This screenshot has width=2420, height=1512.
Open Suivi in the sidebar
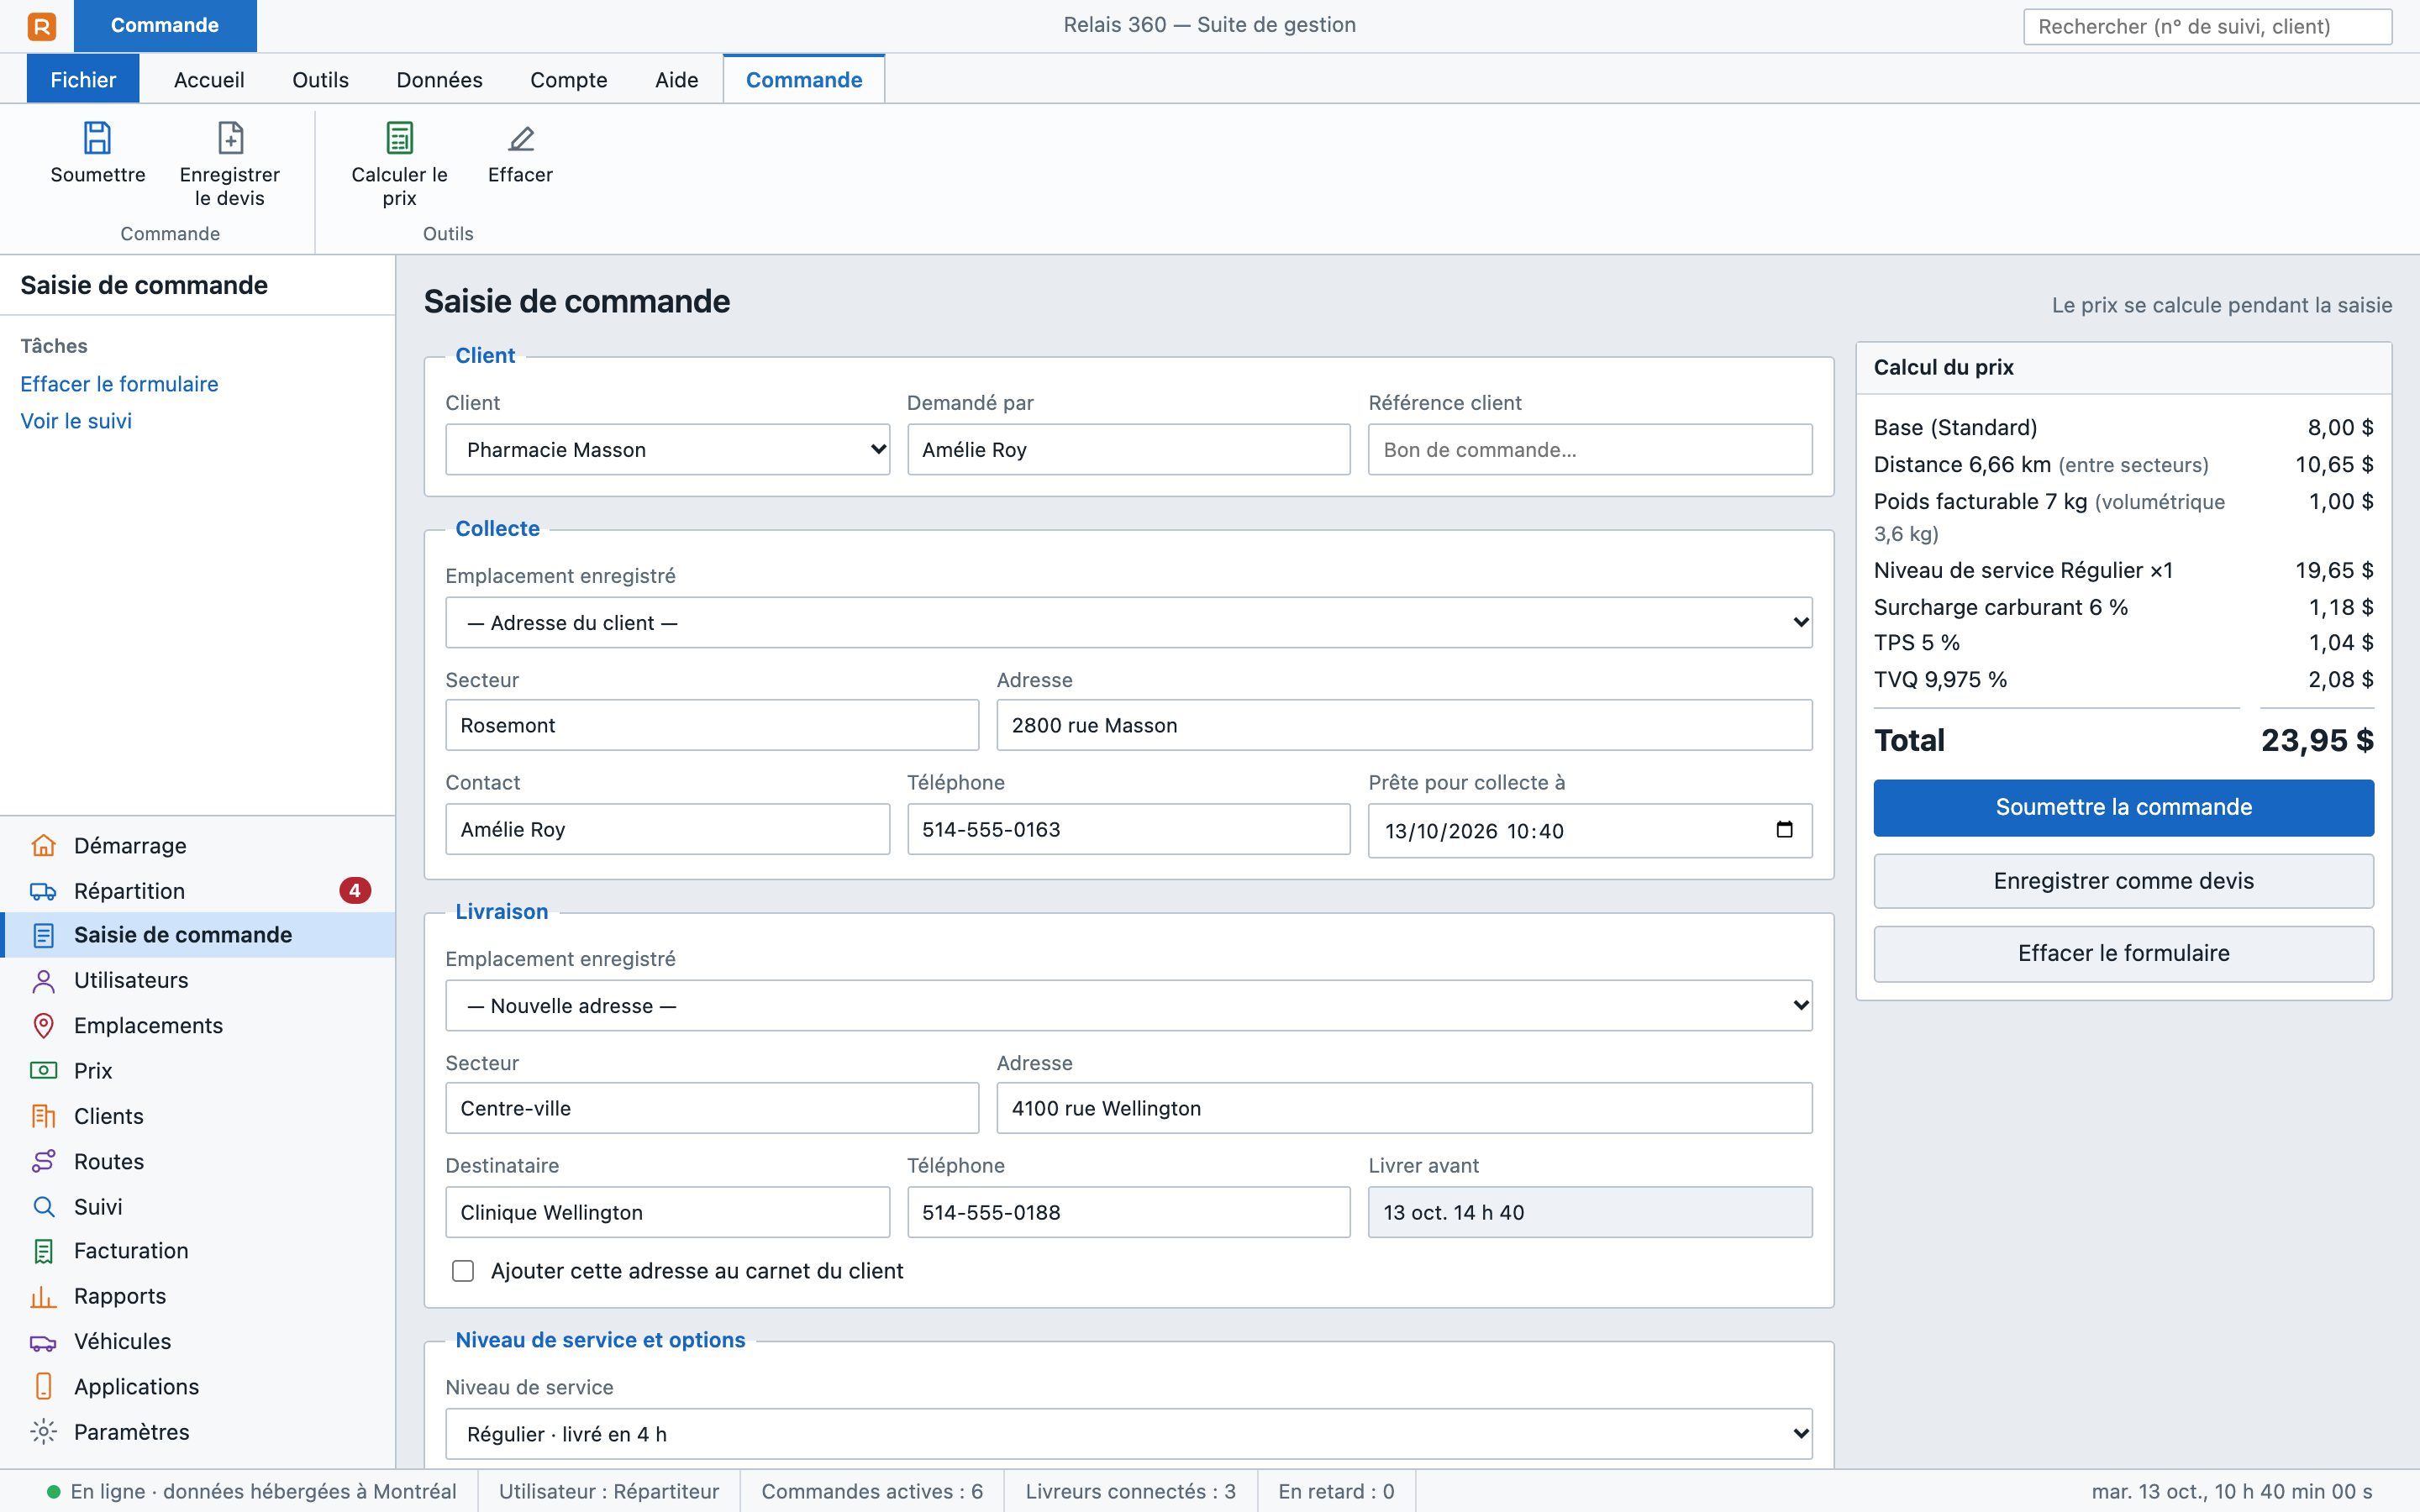click(198, 1206)
